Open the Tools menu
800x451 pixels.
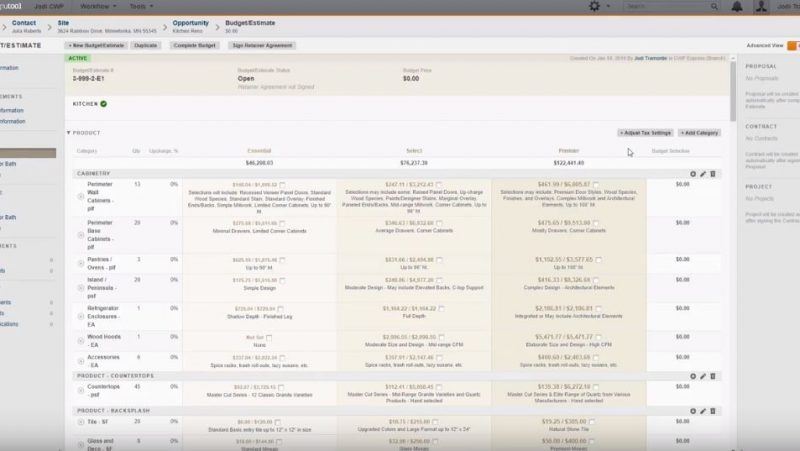143,6
